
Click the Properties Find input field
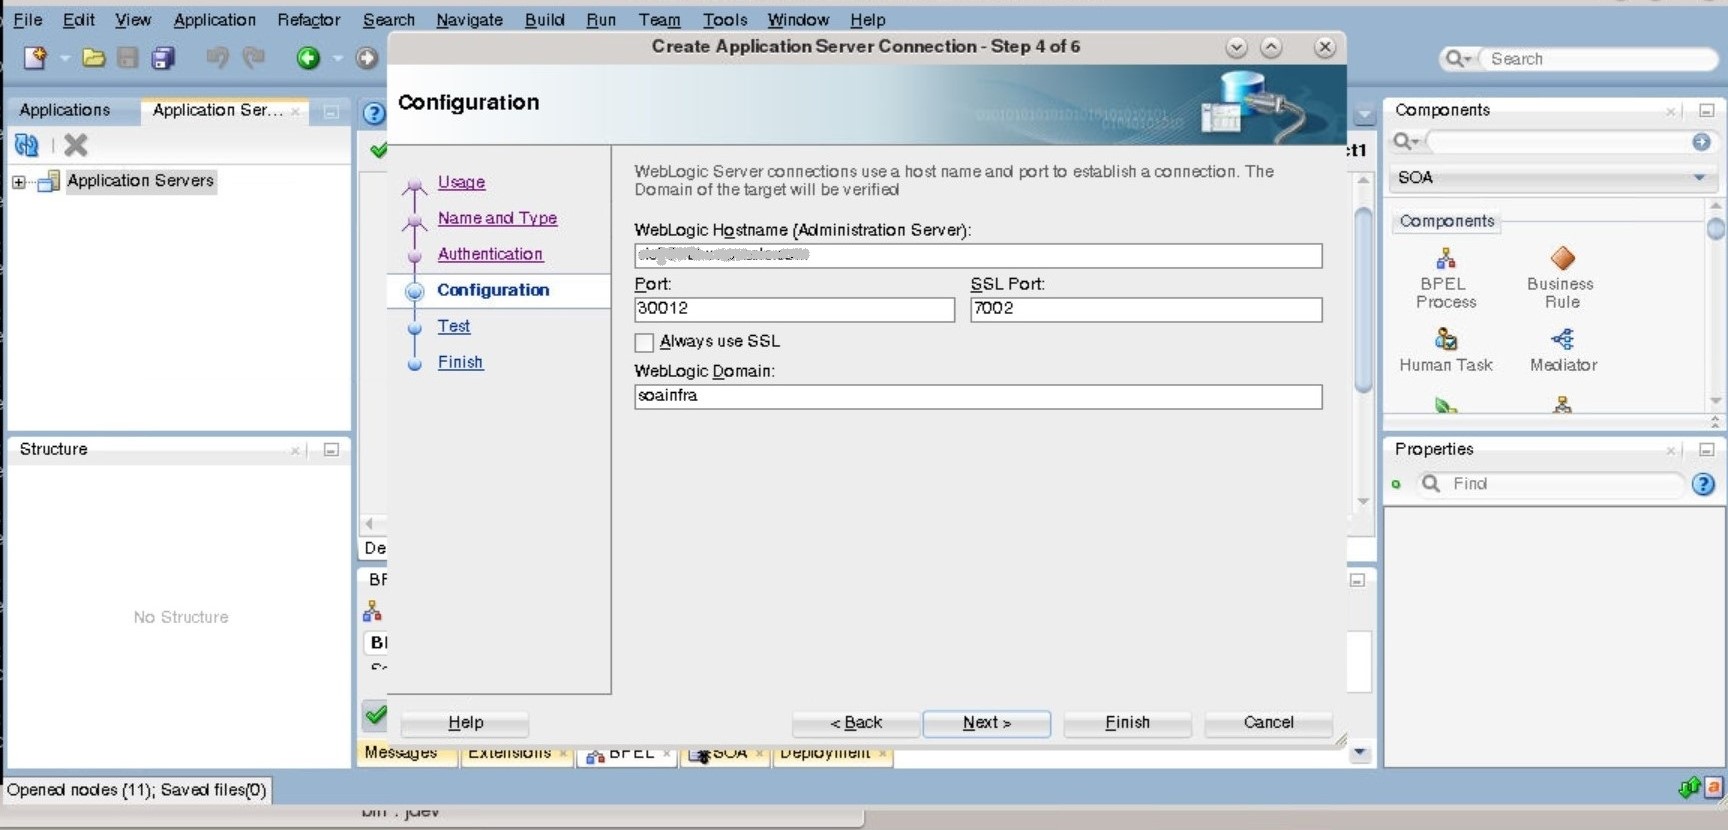(1563, 484)
